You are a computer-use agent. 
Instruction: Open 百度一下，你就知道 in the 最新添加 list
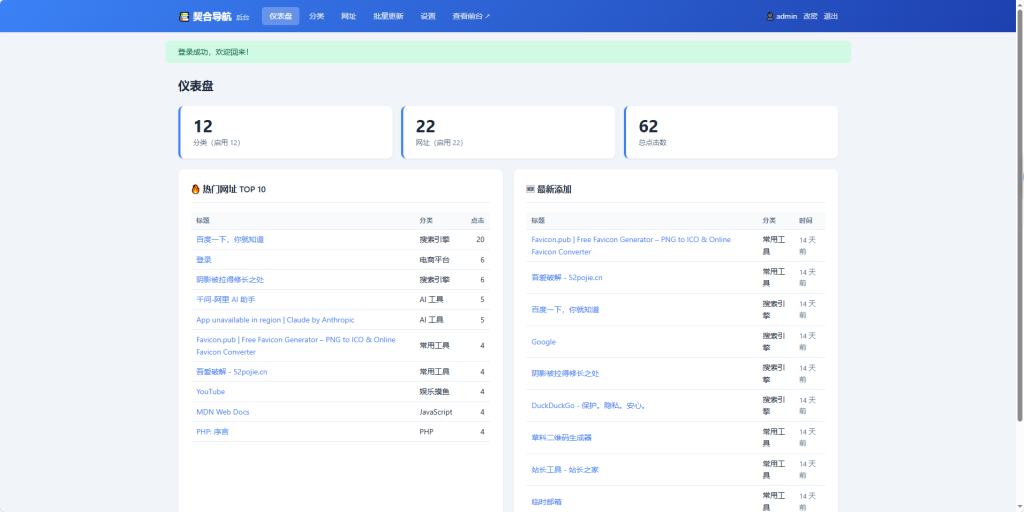pos(565,310)
